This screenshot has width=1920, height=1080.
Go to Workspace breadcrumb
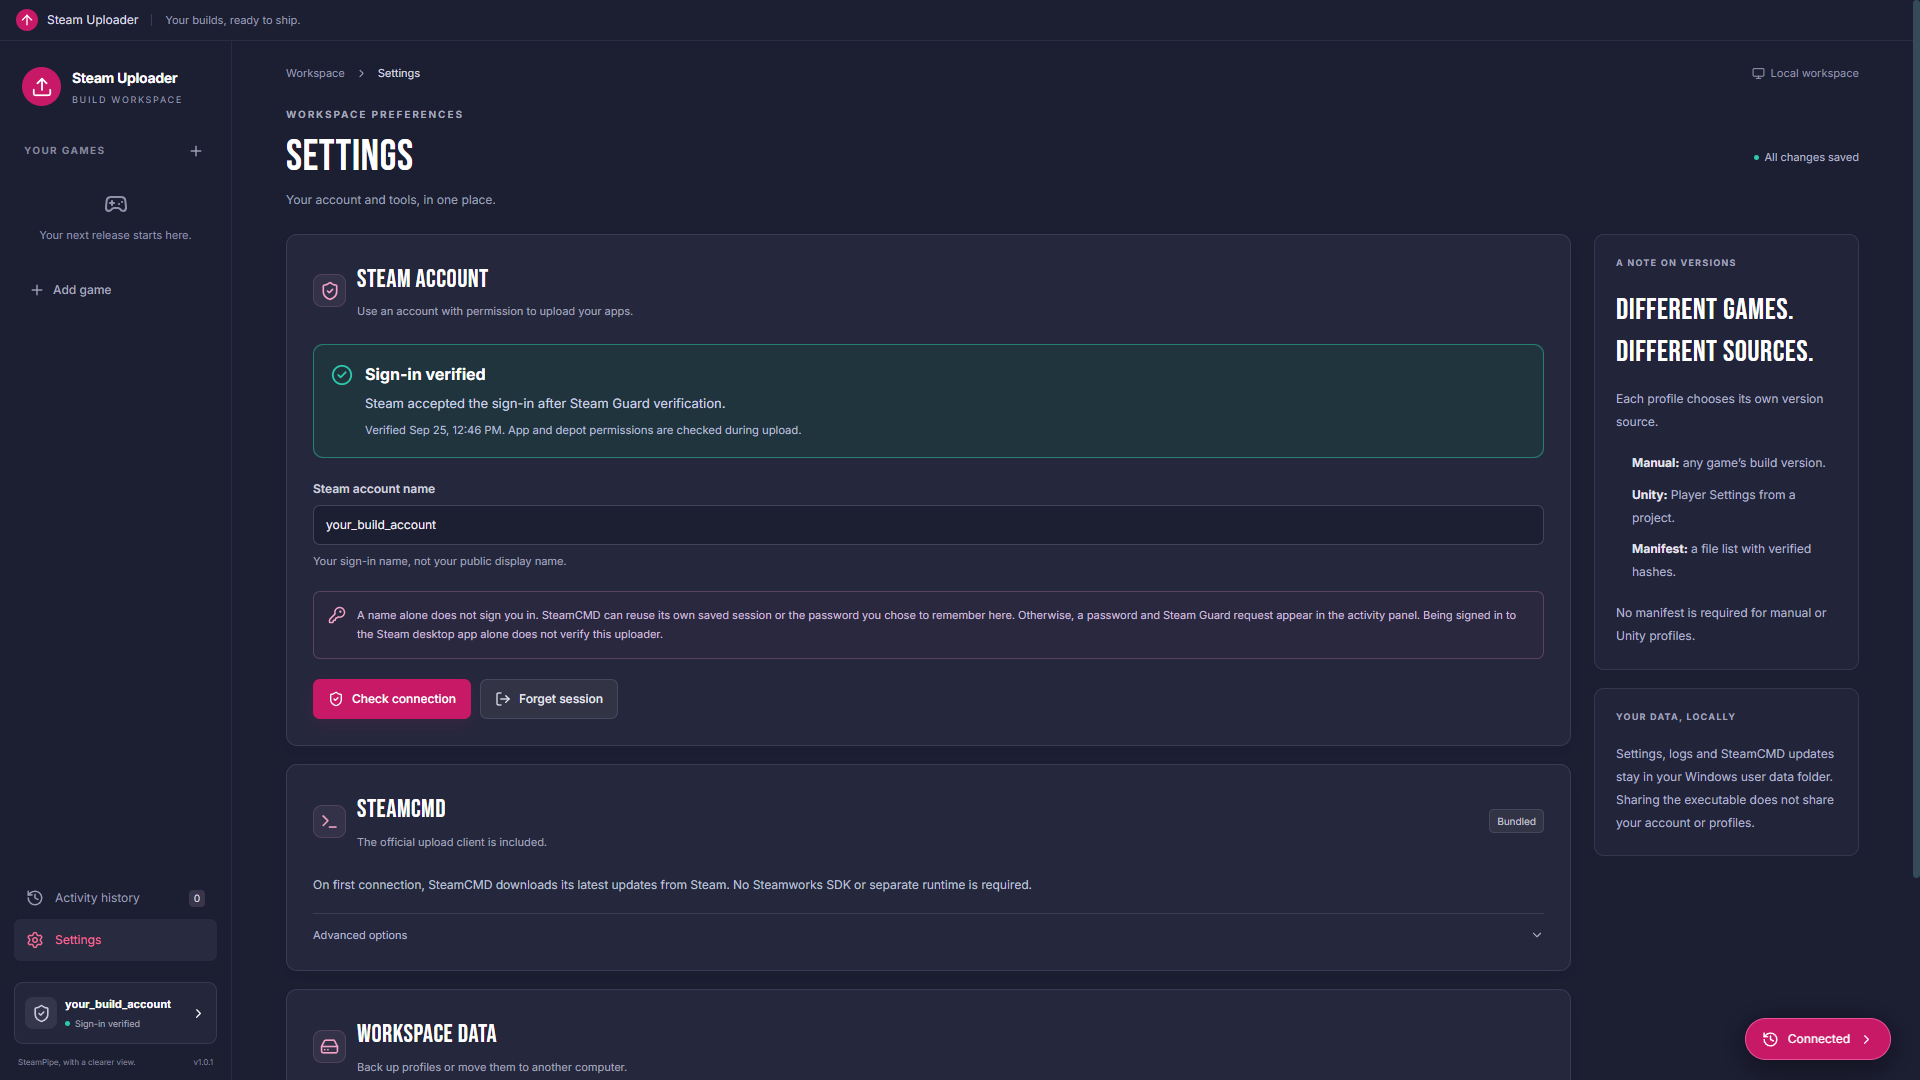pyautogui.click(x=315, y=73)
